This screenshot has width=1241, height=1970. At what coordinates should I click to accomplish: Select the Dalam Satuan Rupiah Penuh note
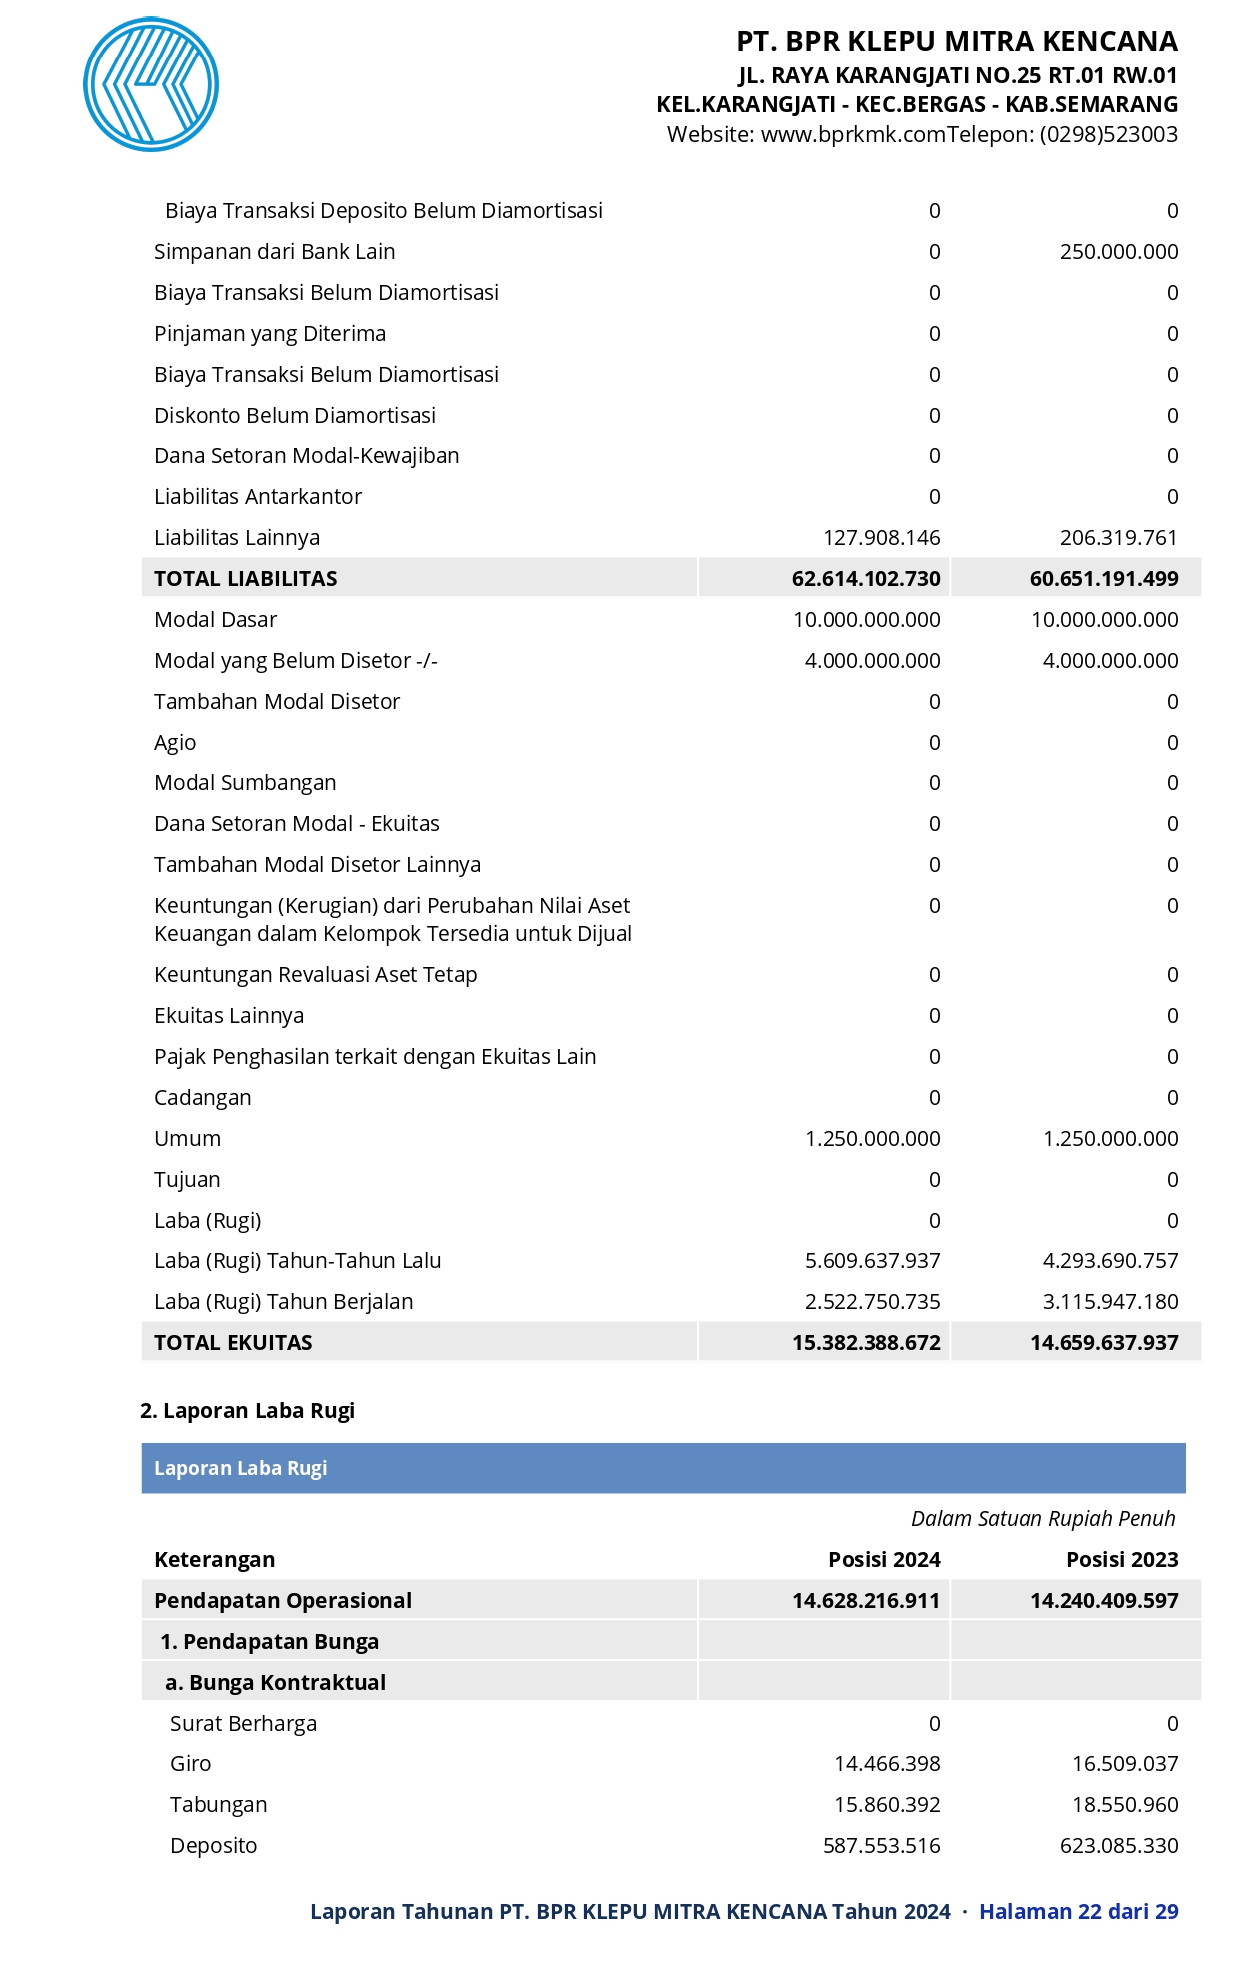click(x=1043, y=1518)
